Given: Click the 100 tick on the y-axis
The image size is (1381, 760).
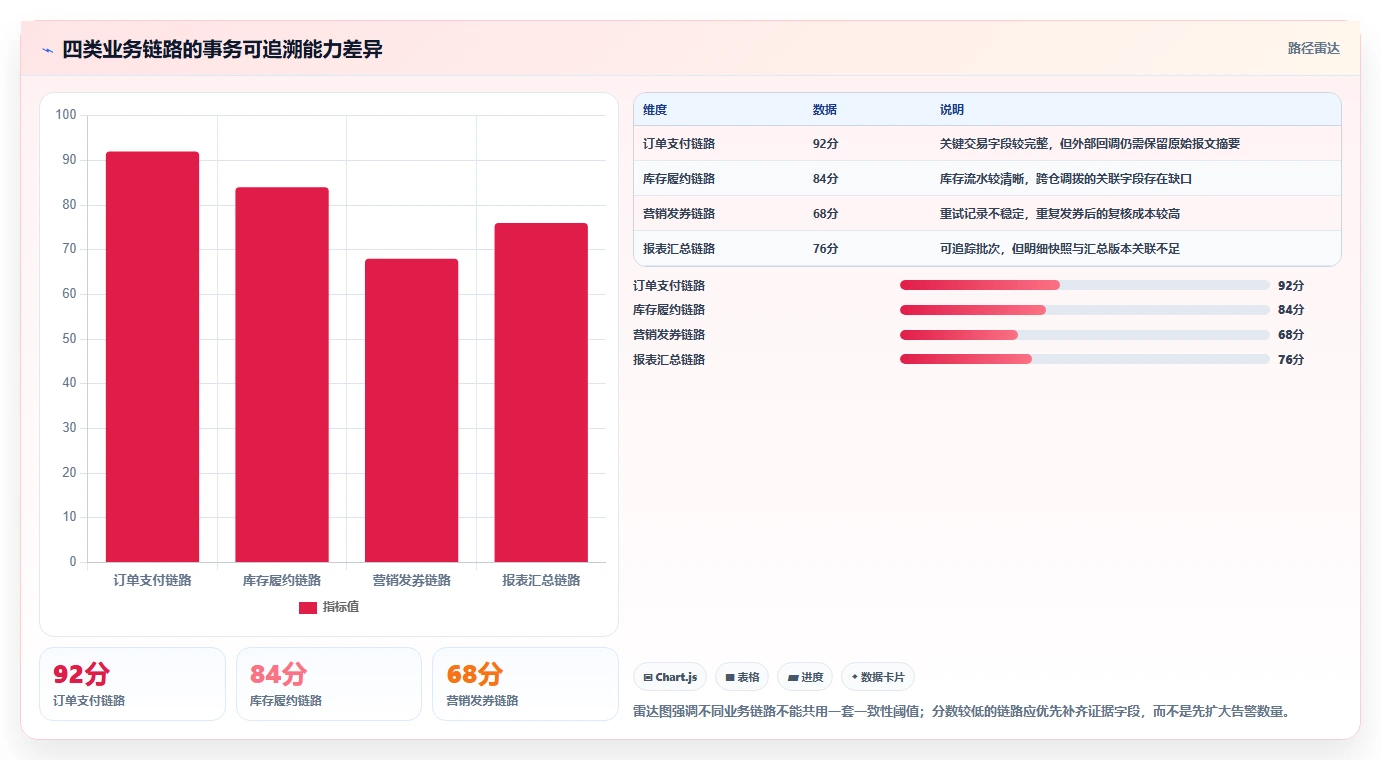Looking at the screenshot, I should (x=66, y=115).
